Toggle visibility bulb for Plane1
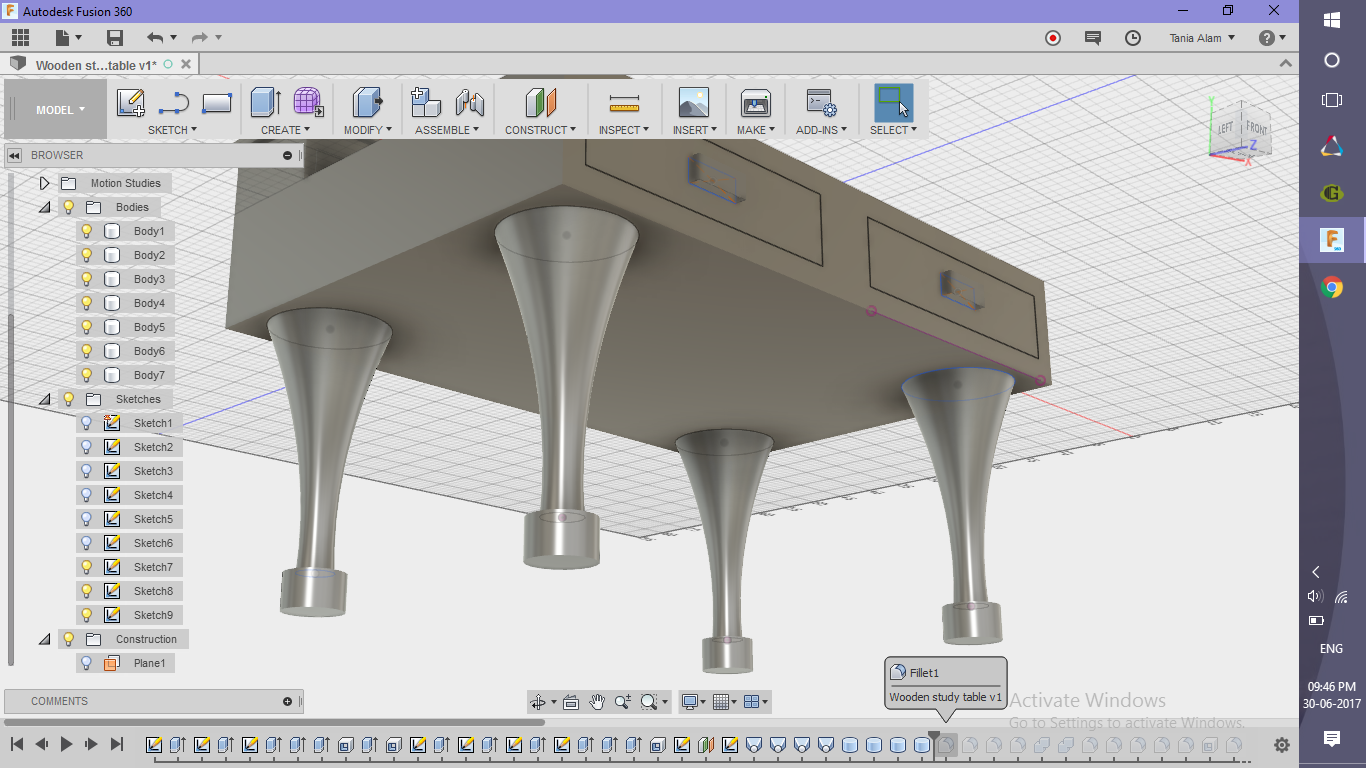Screen dimensions: 1366x768 pos(87,663)
